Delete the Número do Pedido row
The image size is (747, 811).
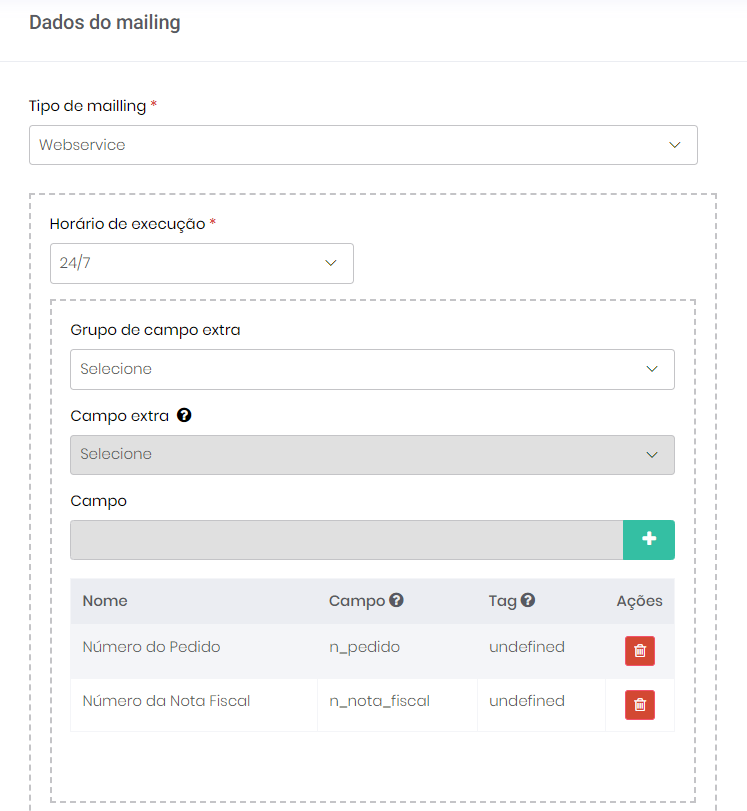point(640,651)
